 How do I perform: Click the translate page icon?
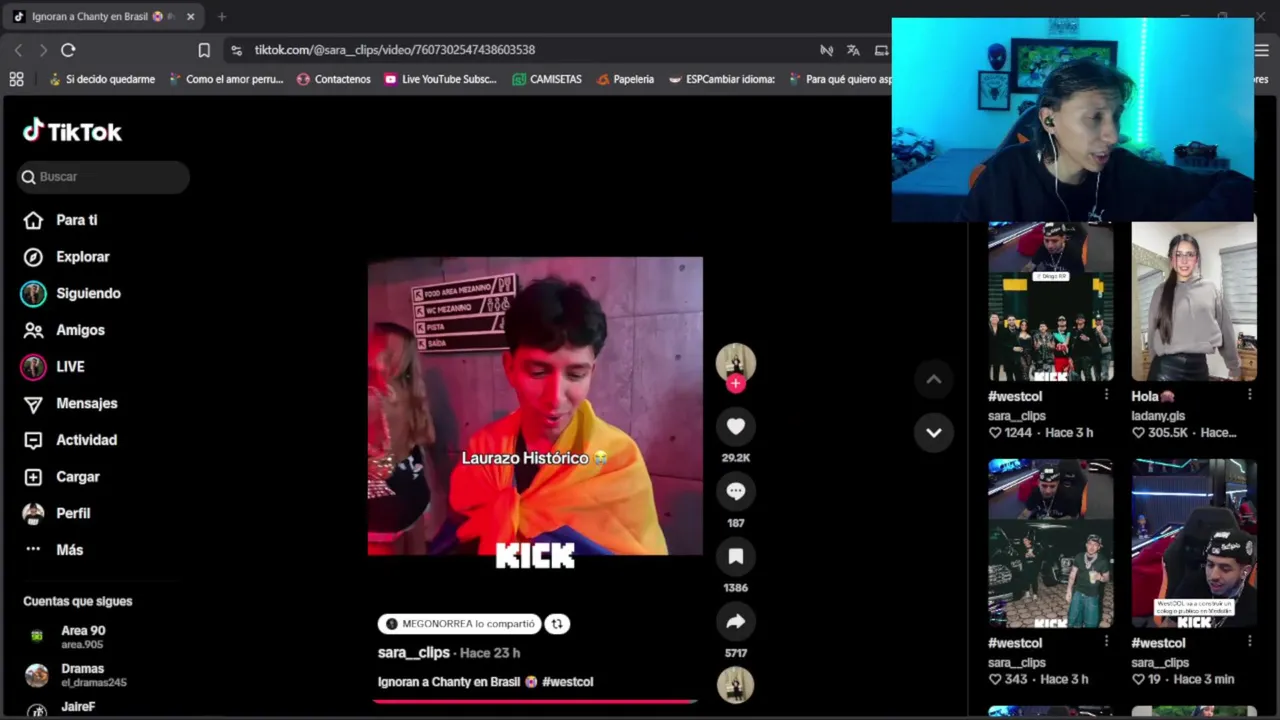point(853,50)
